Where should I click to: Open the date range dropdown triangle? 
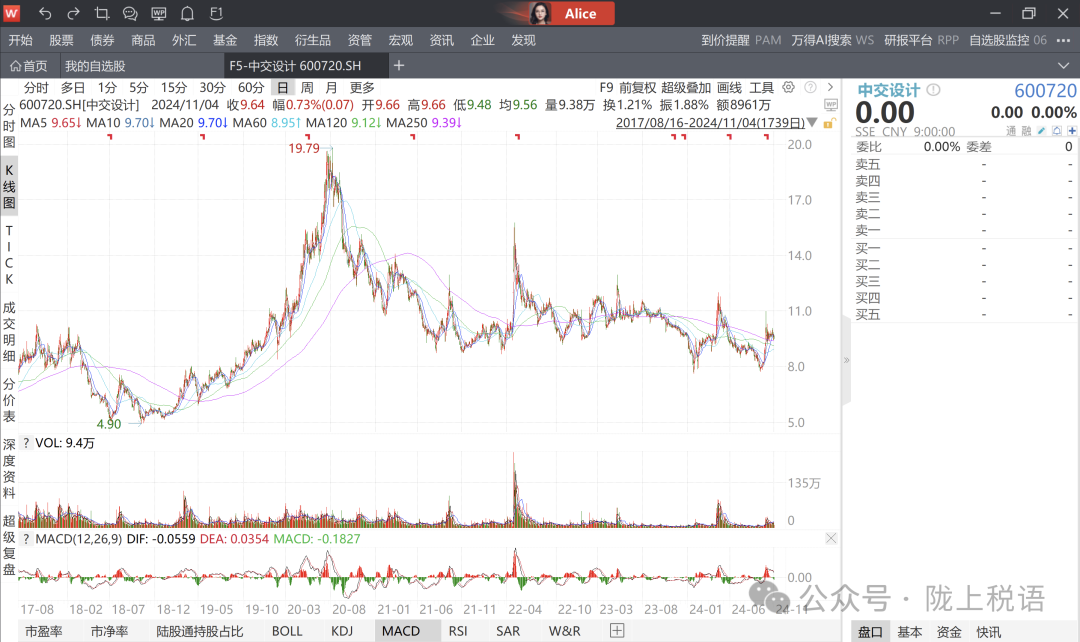(812, 123)
